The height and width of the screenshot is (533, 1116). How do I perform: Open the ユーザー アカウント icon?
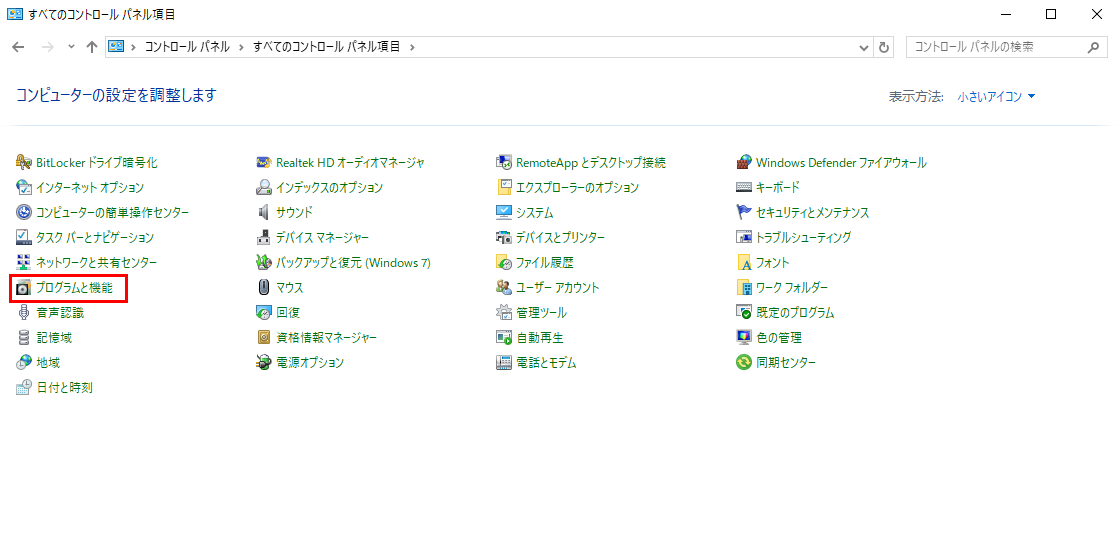point(505,288)
